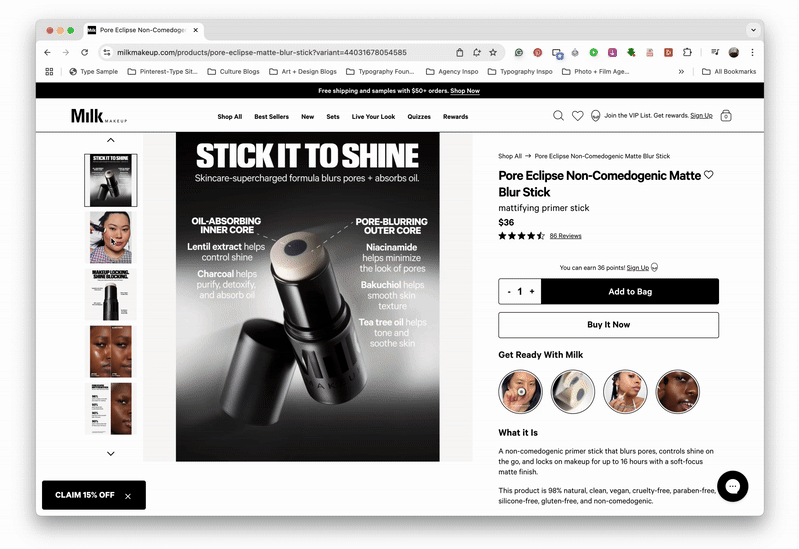Open the Pinterest extension icon
Viewport: 799px width, 549px height.
538,53
